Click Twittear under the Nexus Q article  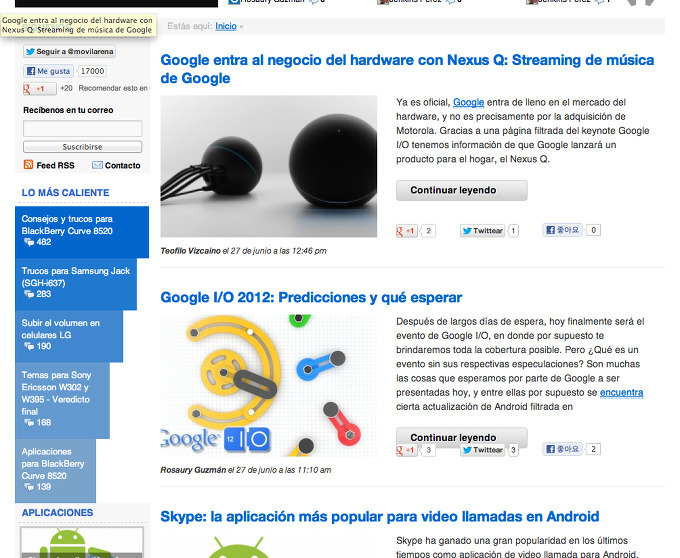coord(483,231)
